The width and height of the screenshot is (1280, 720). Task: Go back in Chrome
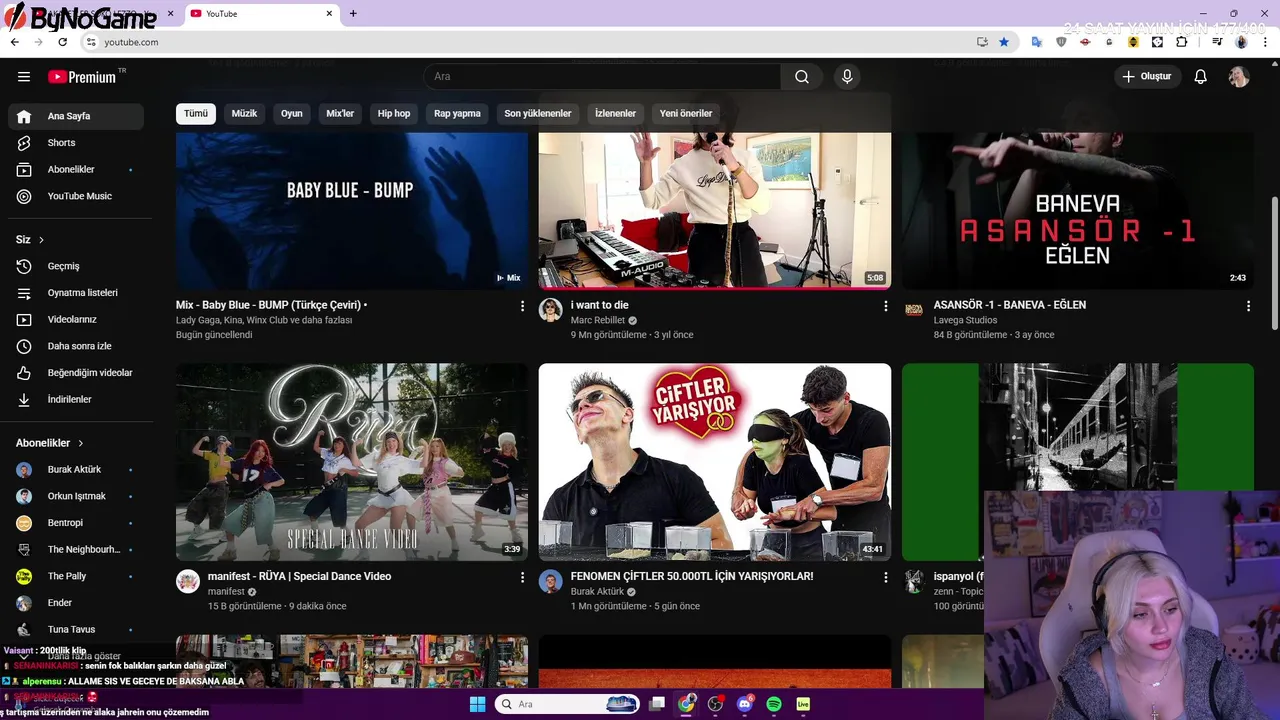pos(14,42)
